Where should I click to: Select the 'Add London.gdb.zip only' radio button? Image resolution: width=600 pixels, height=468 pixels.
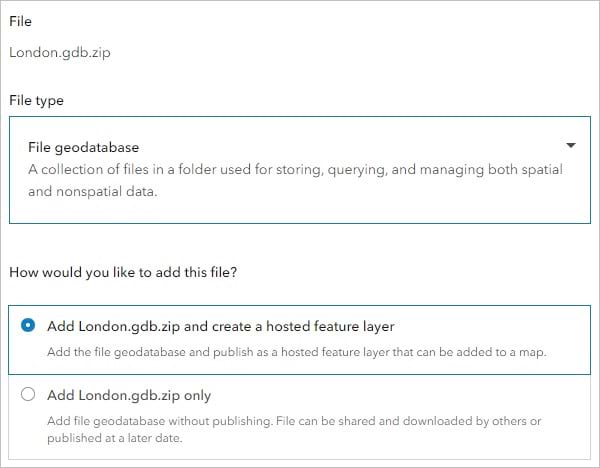[x=28, y=394]
